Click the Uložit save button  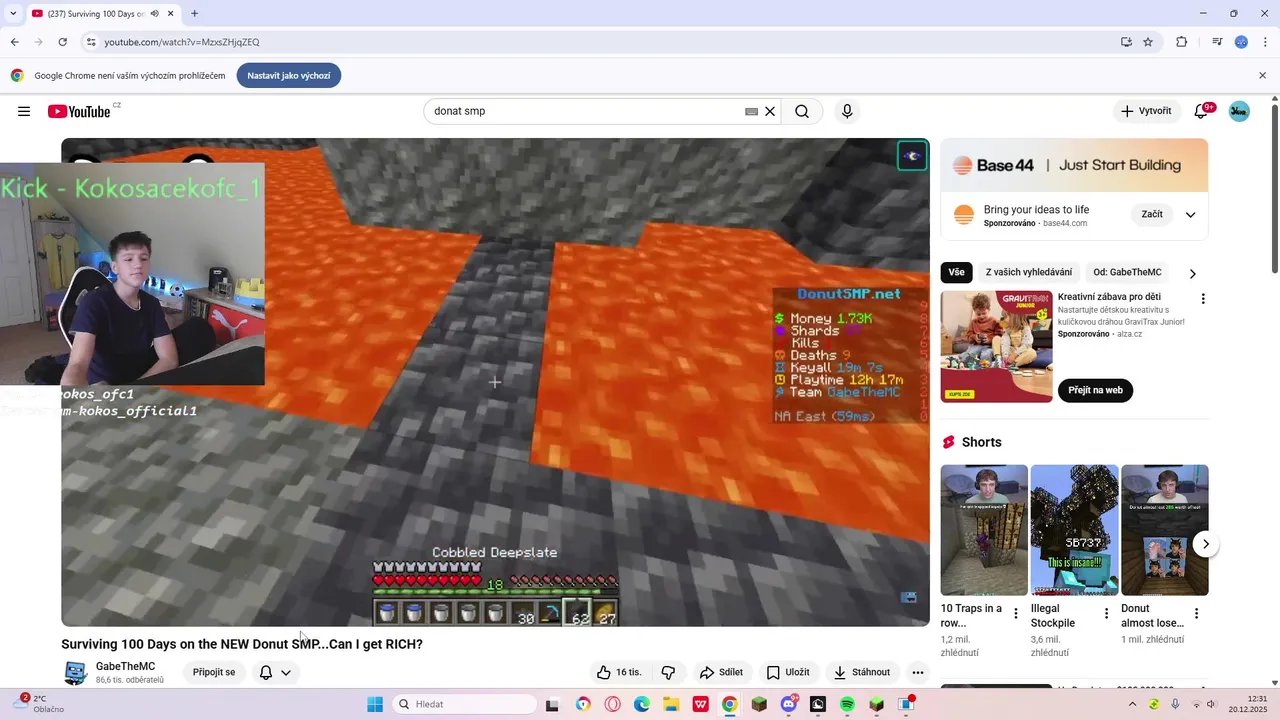coord(788,672)
